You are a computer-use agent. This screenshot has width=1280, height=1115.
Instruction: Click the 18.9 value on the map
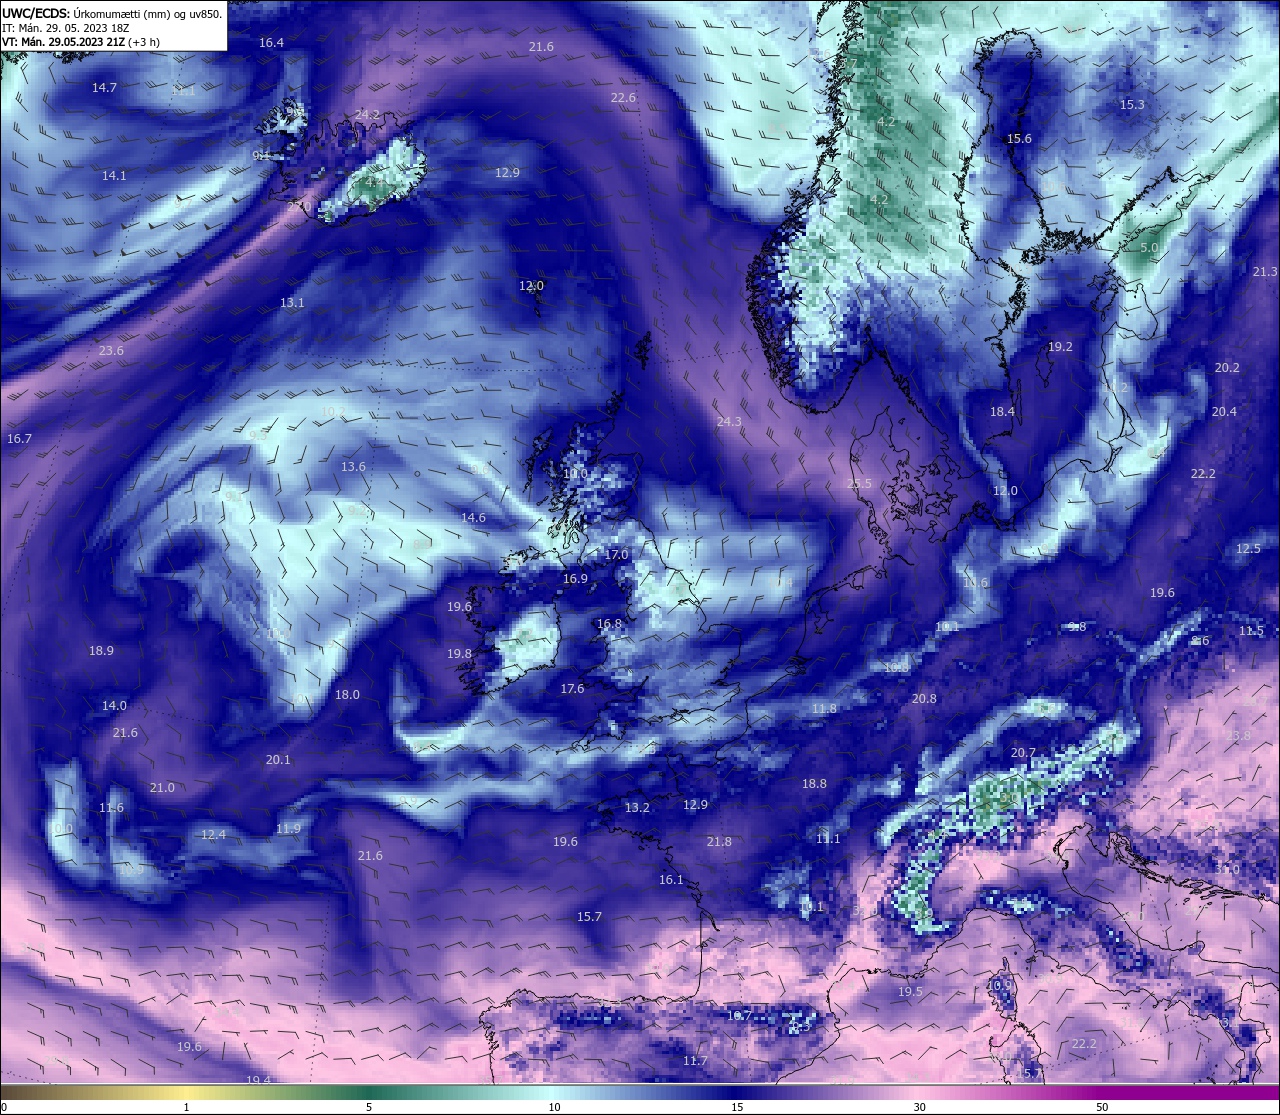pyautogui.click(x=101, y=651)
